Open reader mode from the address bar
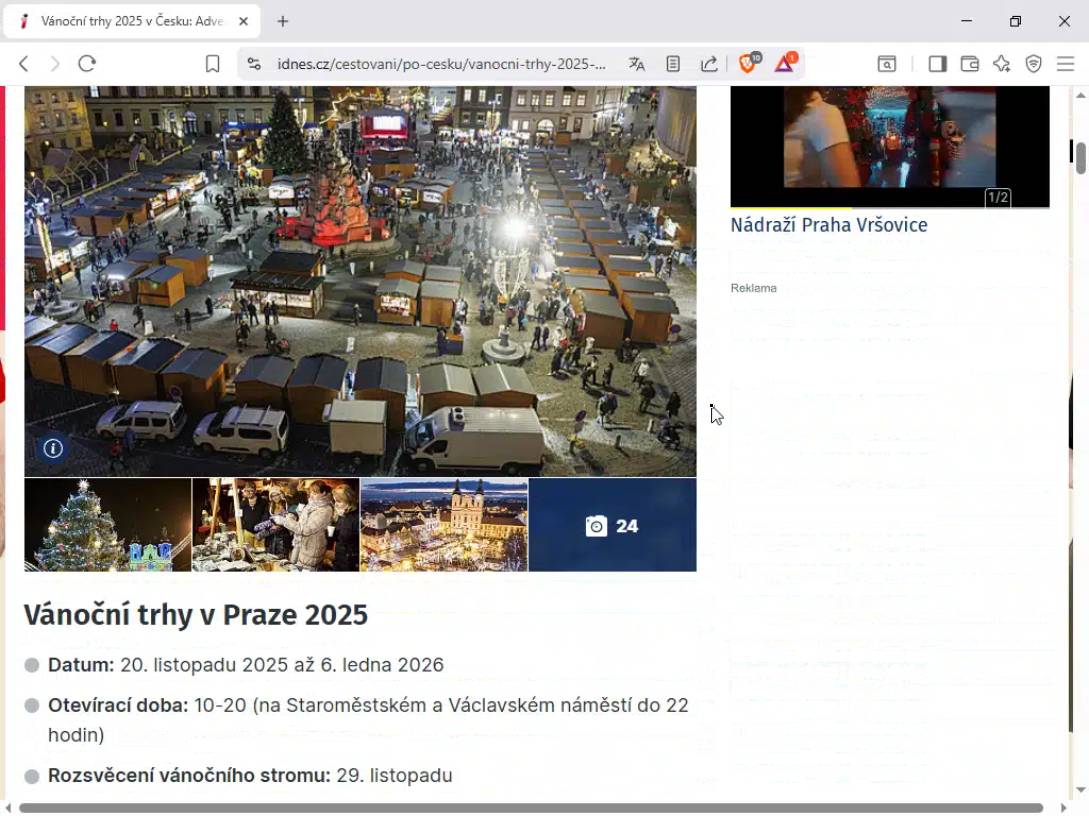Viewport: 1089px width, 816px height. click(673, 64)
